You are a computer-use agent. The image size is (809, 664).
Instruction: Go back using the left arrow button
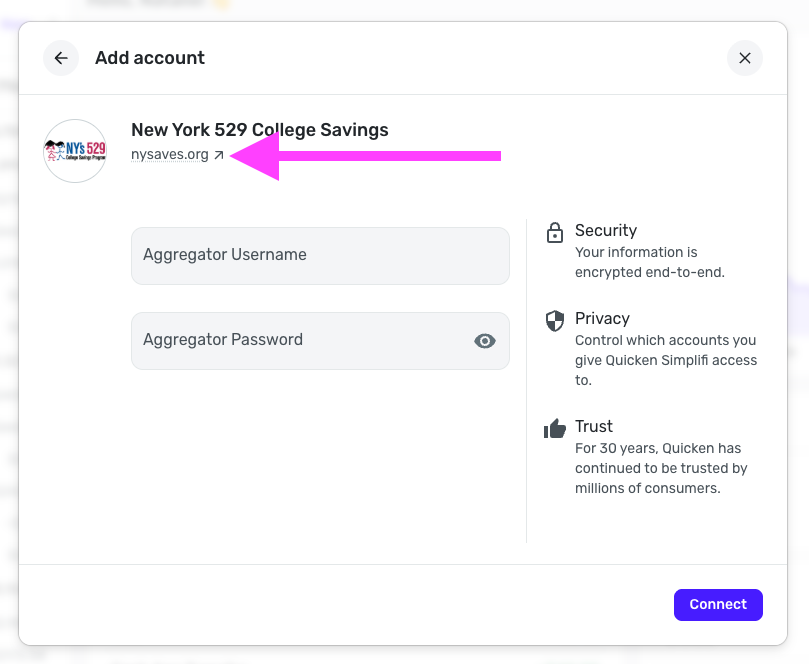point(61,58)
